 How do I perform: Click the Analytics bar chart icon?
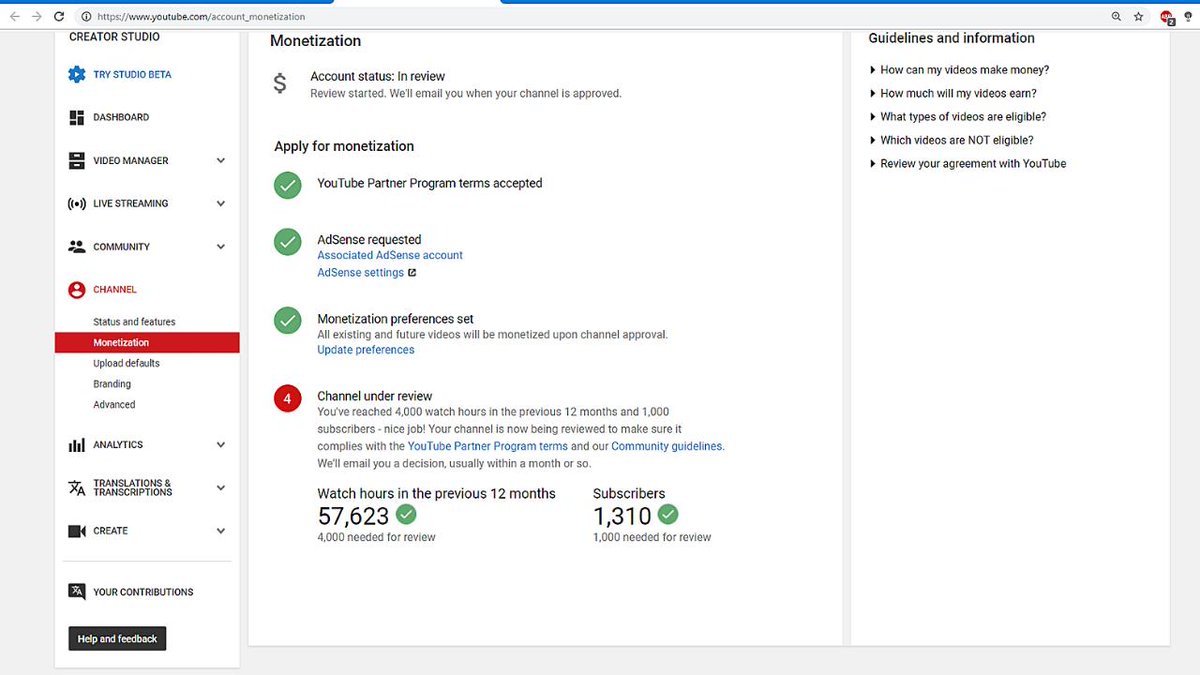tap(77, 445)
